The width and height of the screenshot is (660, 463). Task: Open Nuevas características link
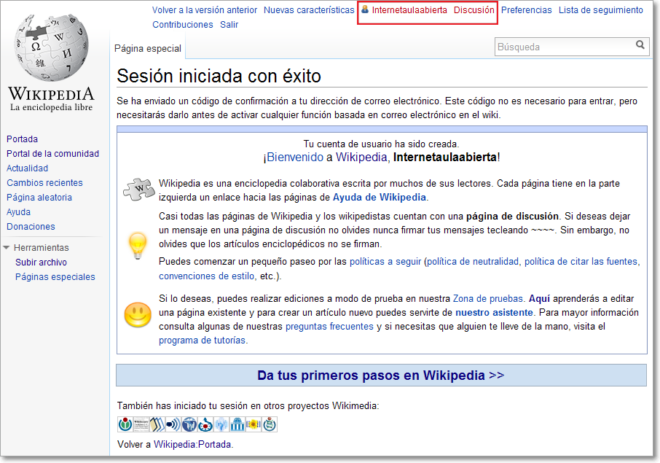[309, 10]
